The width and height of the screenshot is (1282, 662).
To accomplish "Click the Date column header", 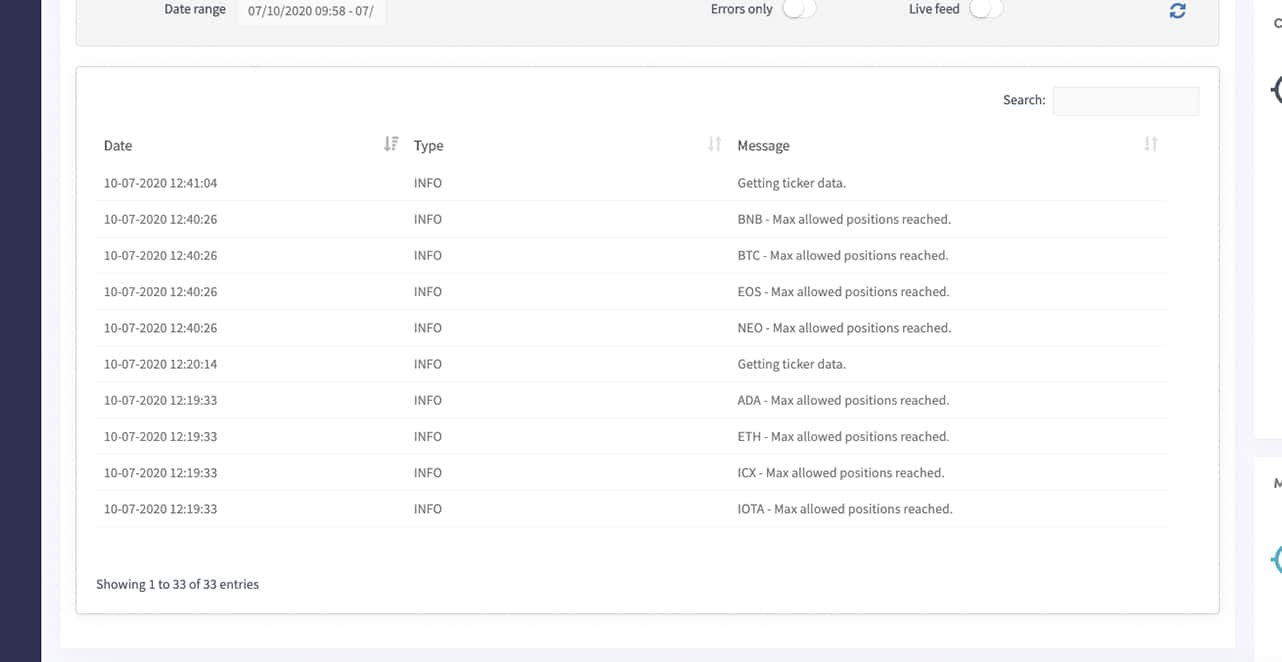I will 118,146.
